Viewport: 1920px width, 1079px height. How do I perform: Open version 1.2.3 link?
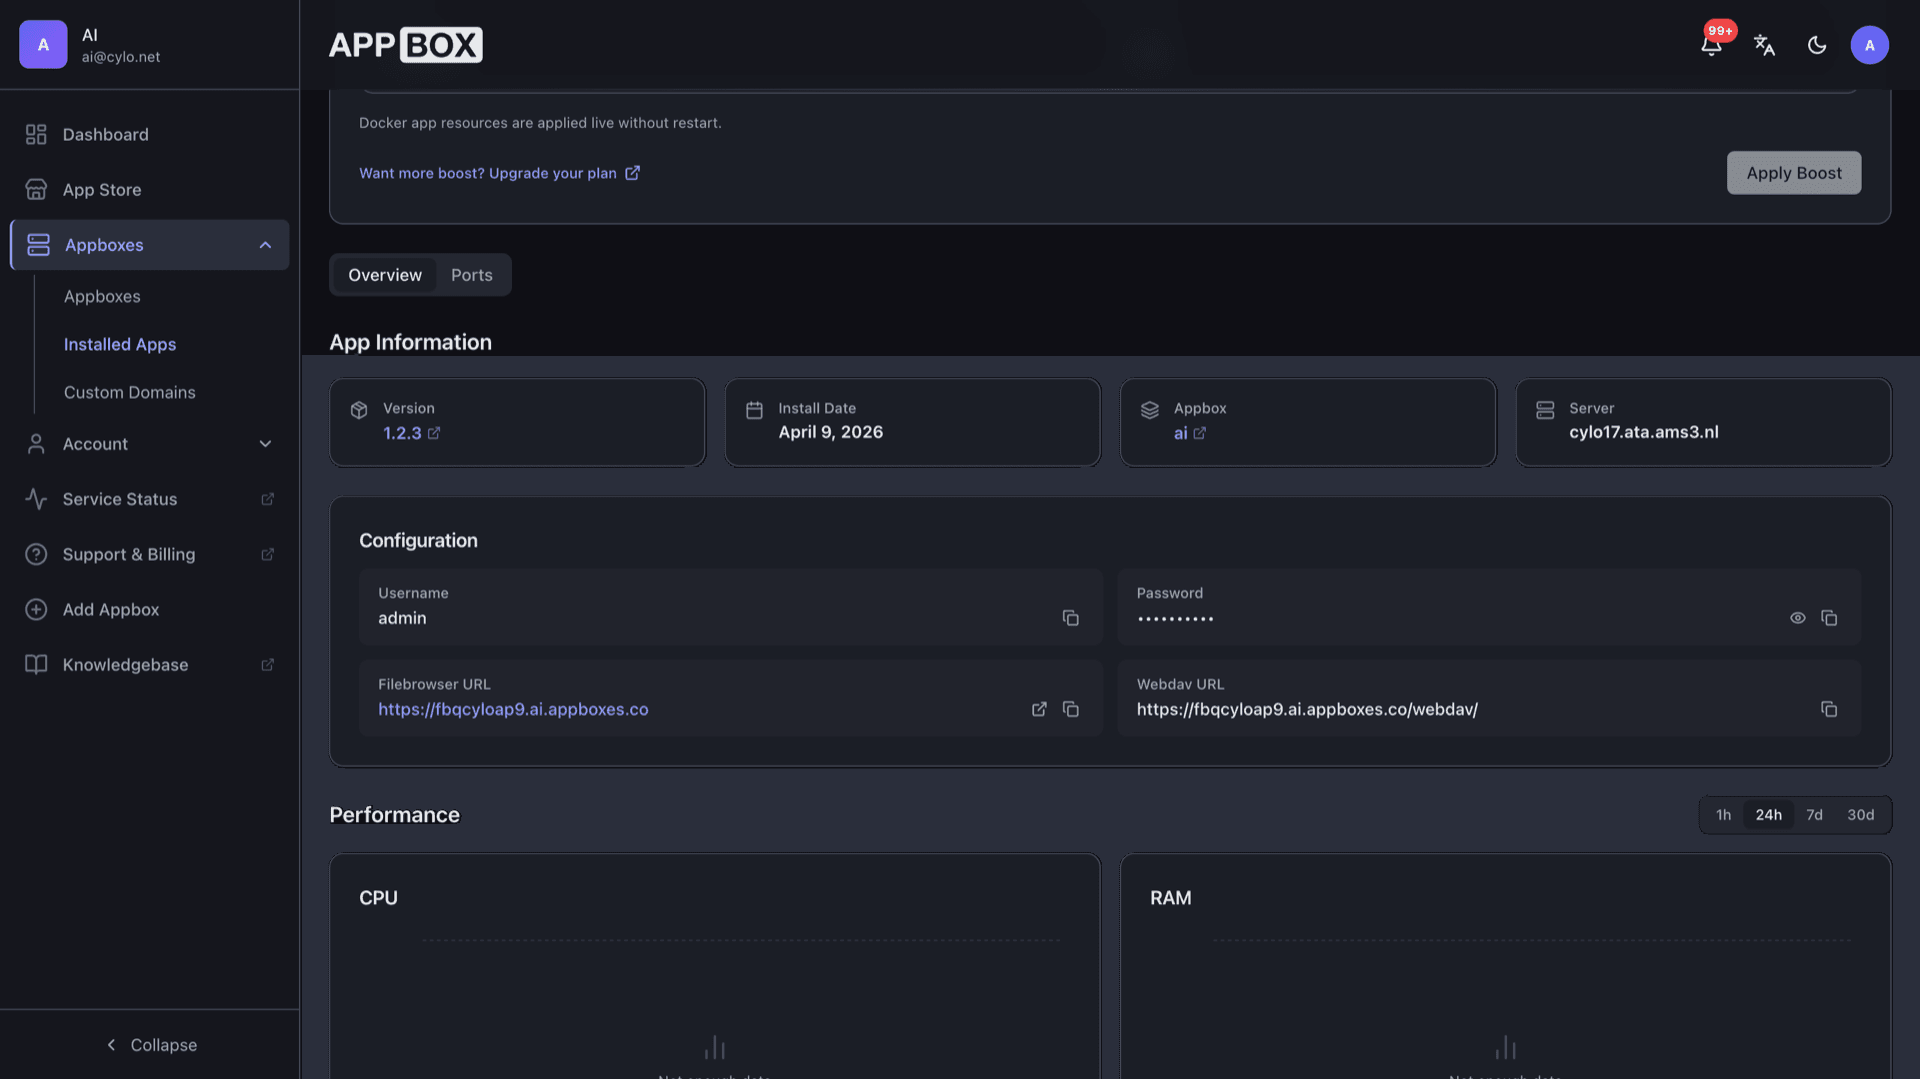point(411,433)
